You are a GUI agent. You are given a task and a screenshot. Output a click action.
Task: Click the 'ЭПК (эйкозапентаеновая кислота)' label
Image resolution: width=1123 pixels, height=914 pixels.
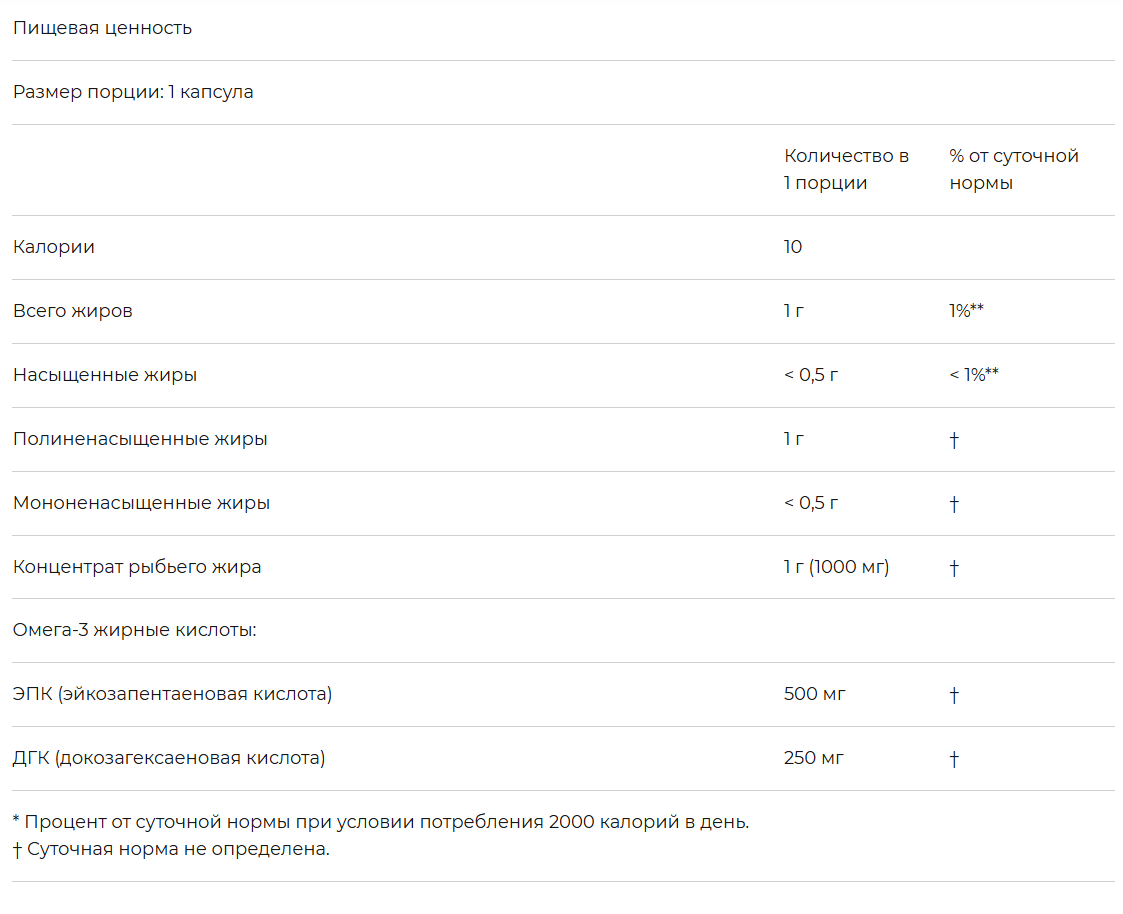click(172, 694)
